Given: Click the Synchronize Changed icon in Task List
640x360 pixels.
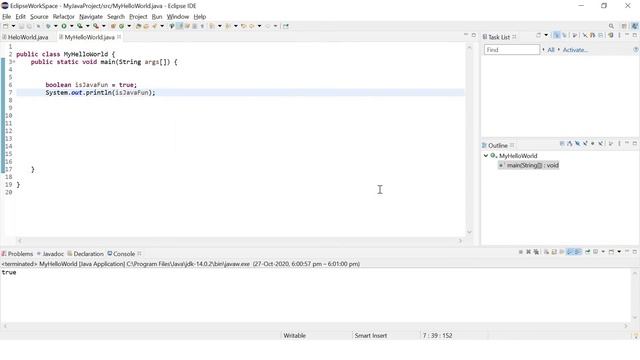Looking at the screenshot, I should [611, 36].
